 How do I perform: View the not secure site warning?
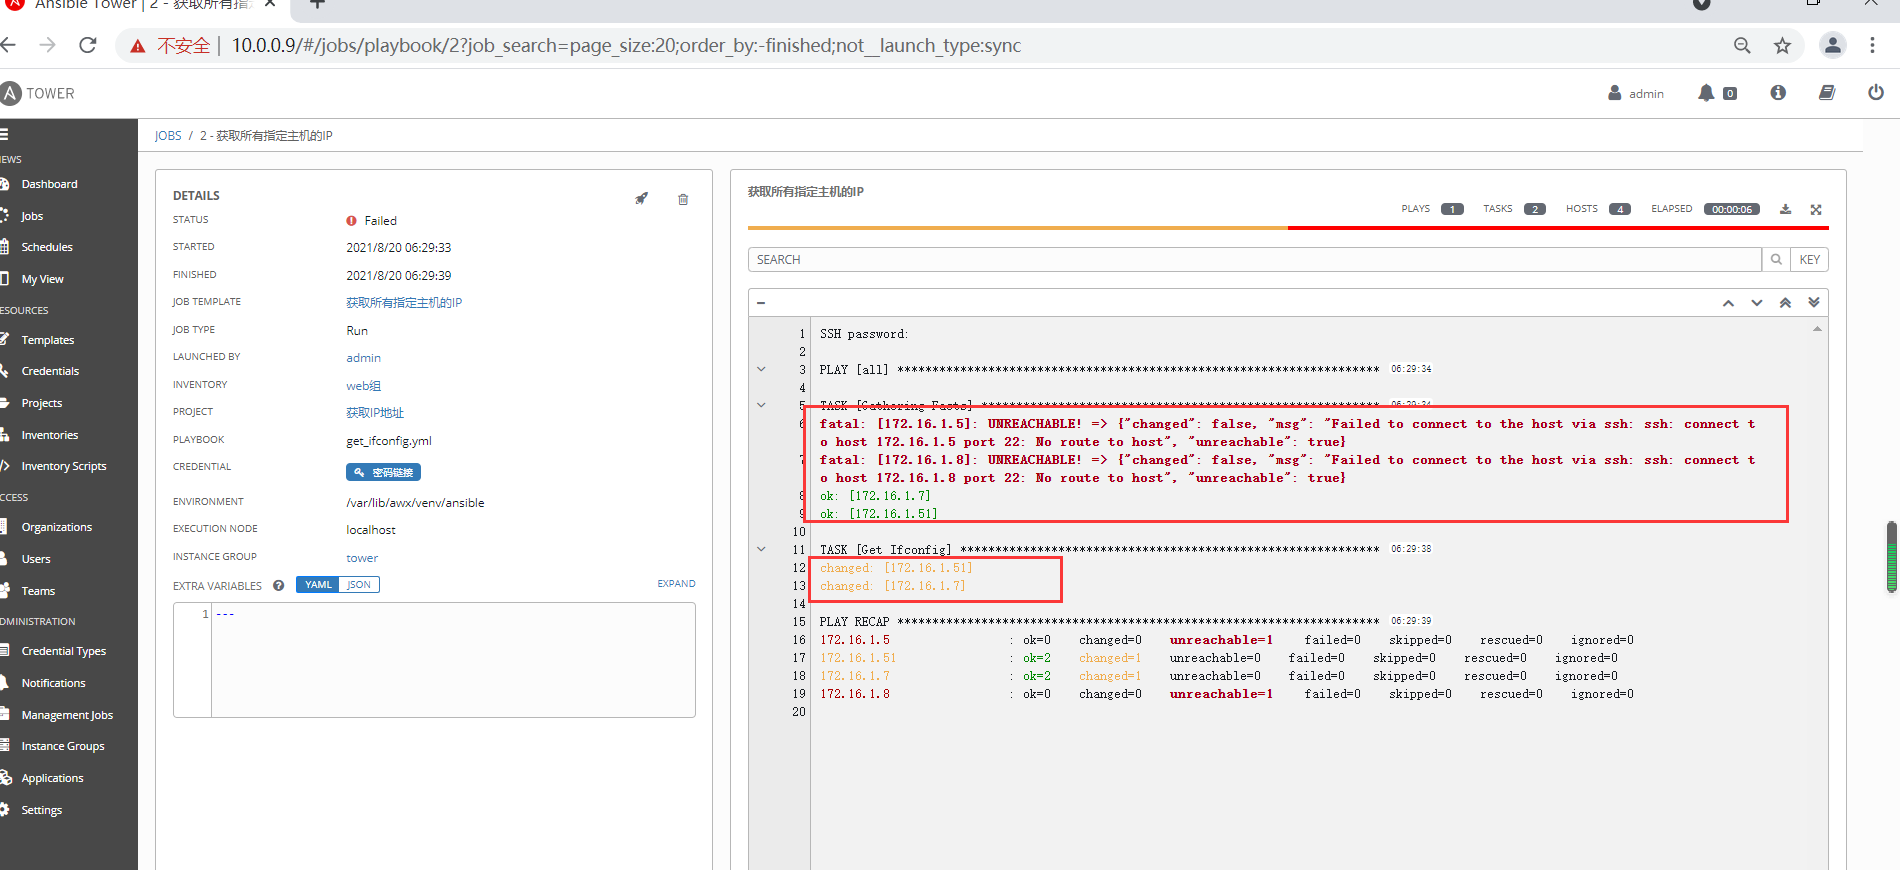tap(170, 46)
